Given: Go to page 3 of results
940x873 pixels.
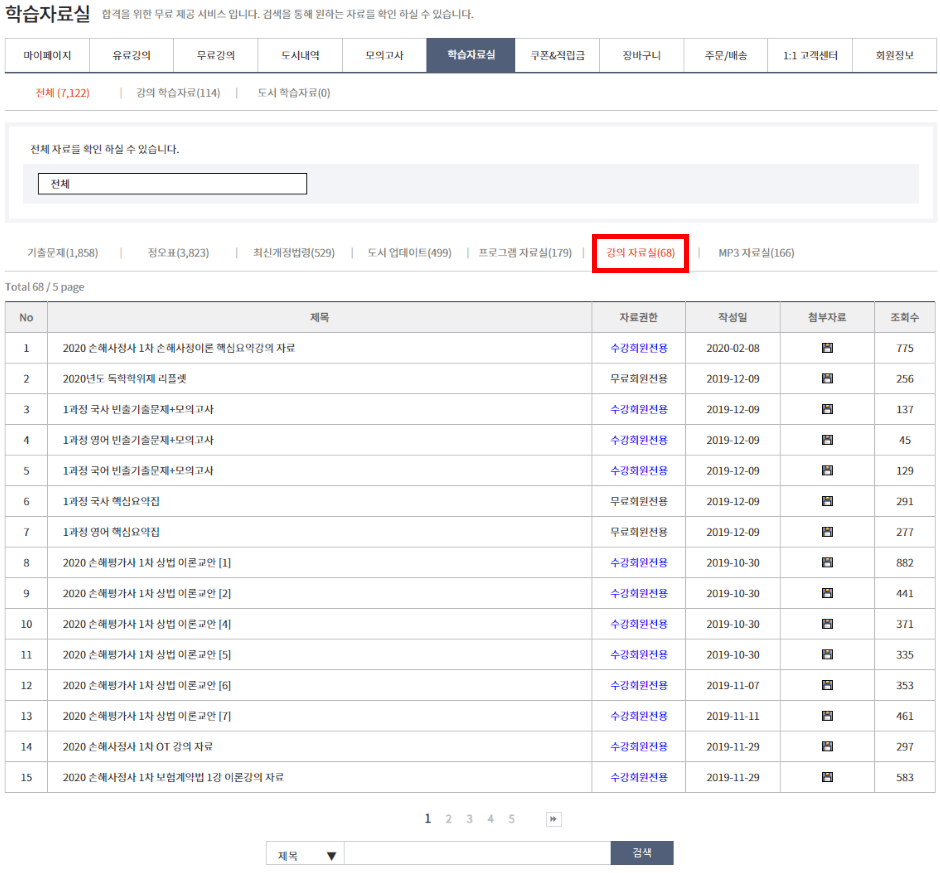Looking at the screenshot, I should (469, 819).
